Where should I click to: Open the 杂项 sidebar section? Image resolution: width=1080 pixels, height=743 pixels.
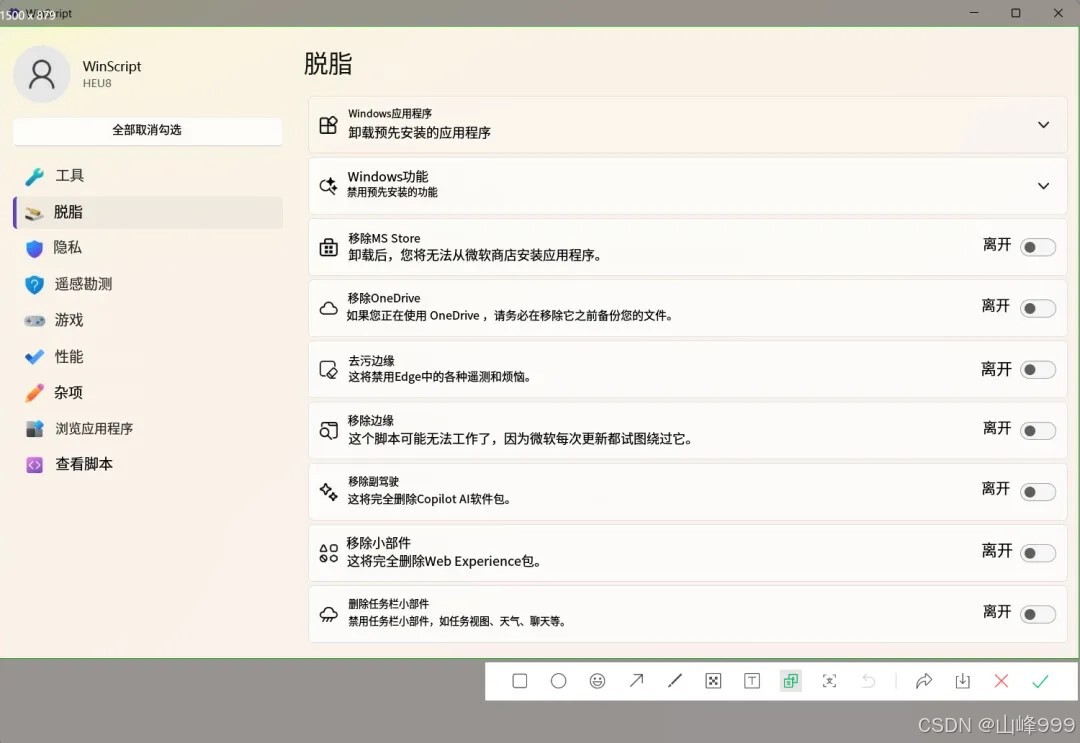pyautogui.click(x=147, y=393)
